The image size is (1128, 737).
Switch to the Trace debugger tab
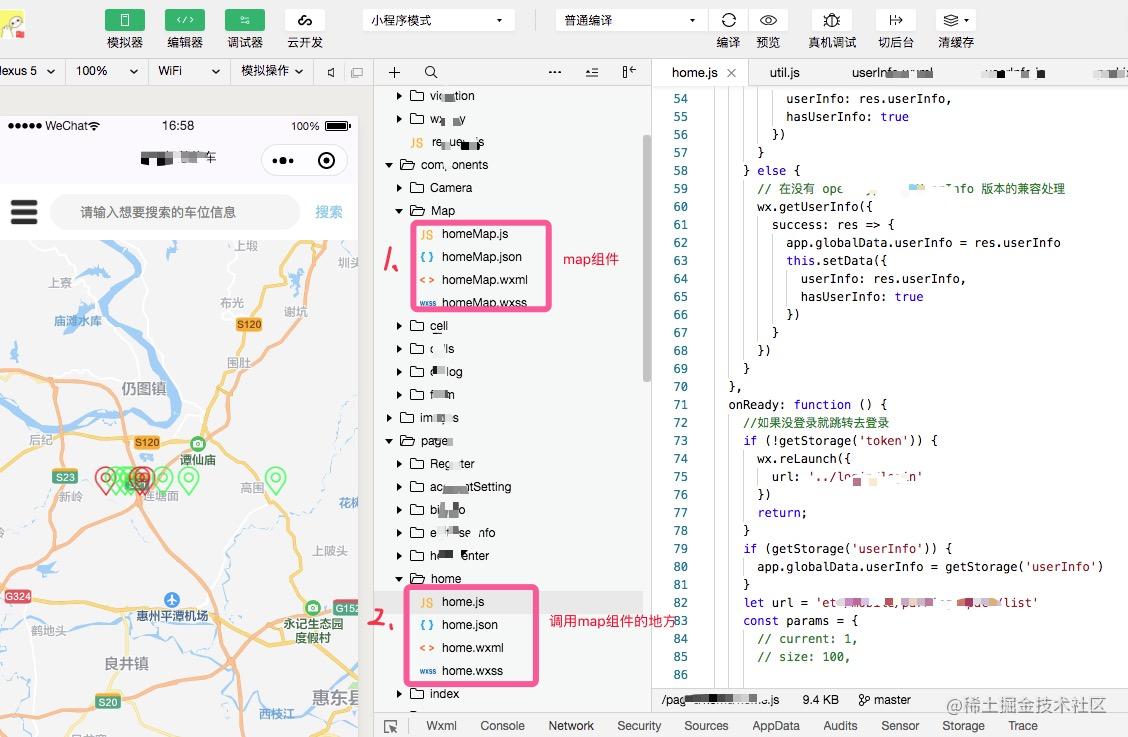point(1022,725)
